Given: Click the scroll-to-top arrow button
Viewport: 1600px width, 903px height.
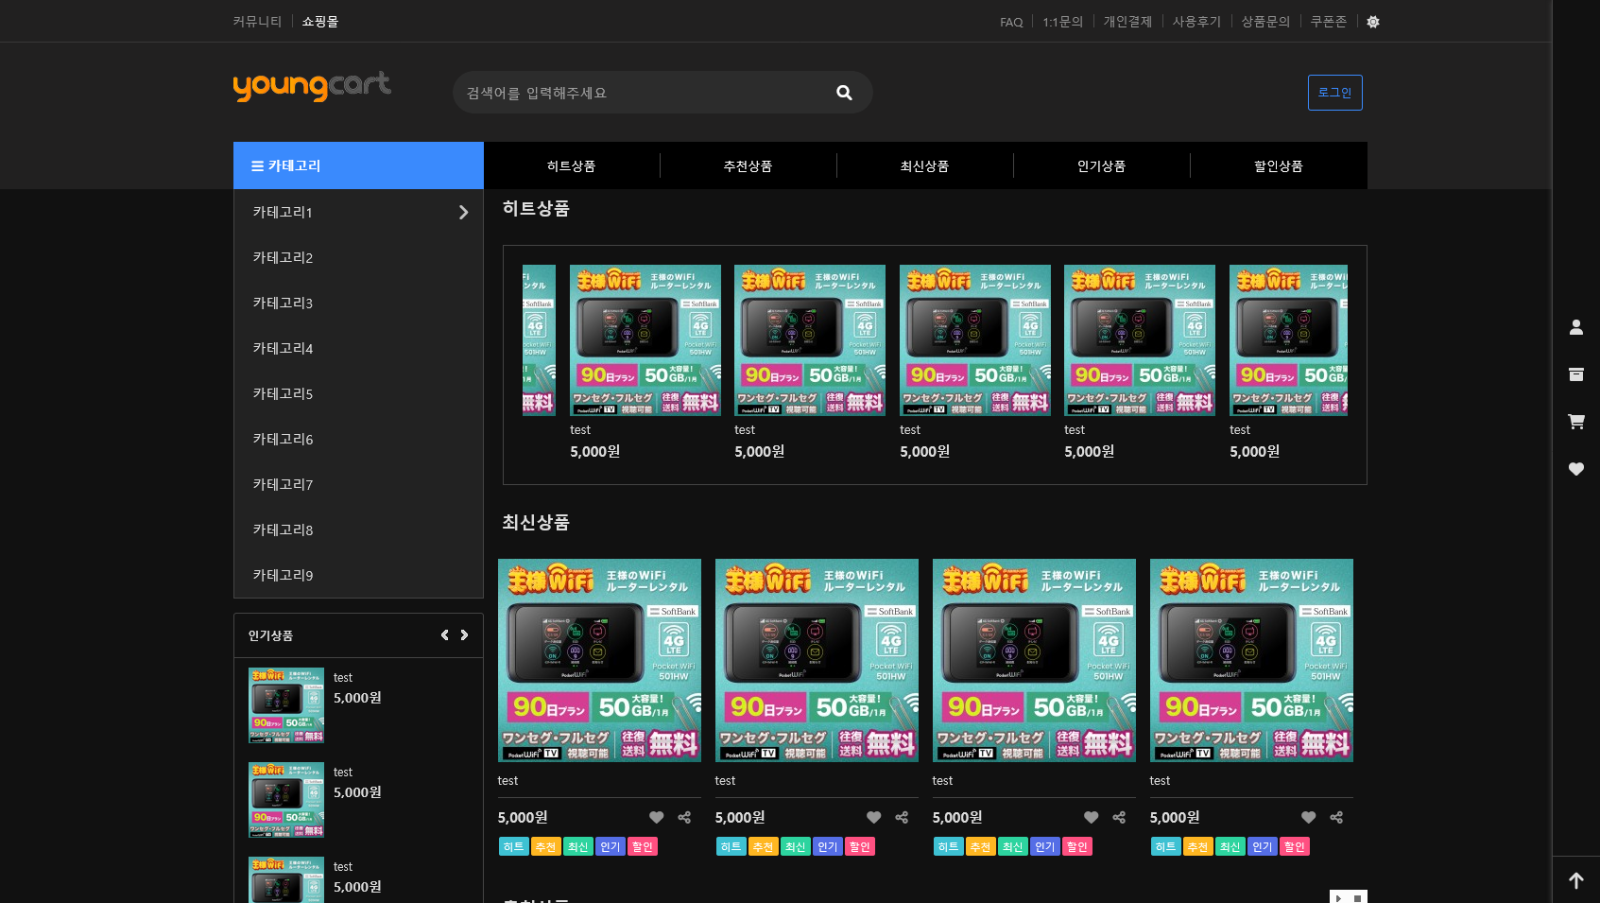Looking at the screenshot, I should pyautogui.click(x=1576, y=880).
